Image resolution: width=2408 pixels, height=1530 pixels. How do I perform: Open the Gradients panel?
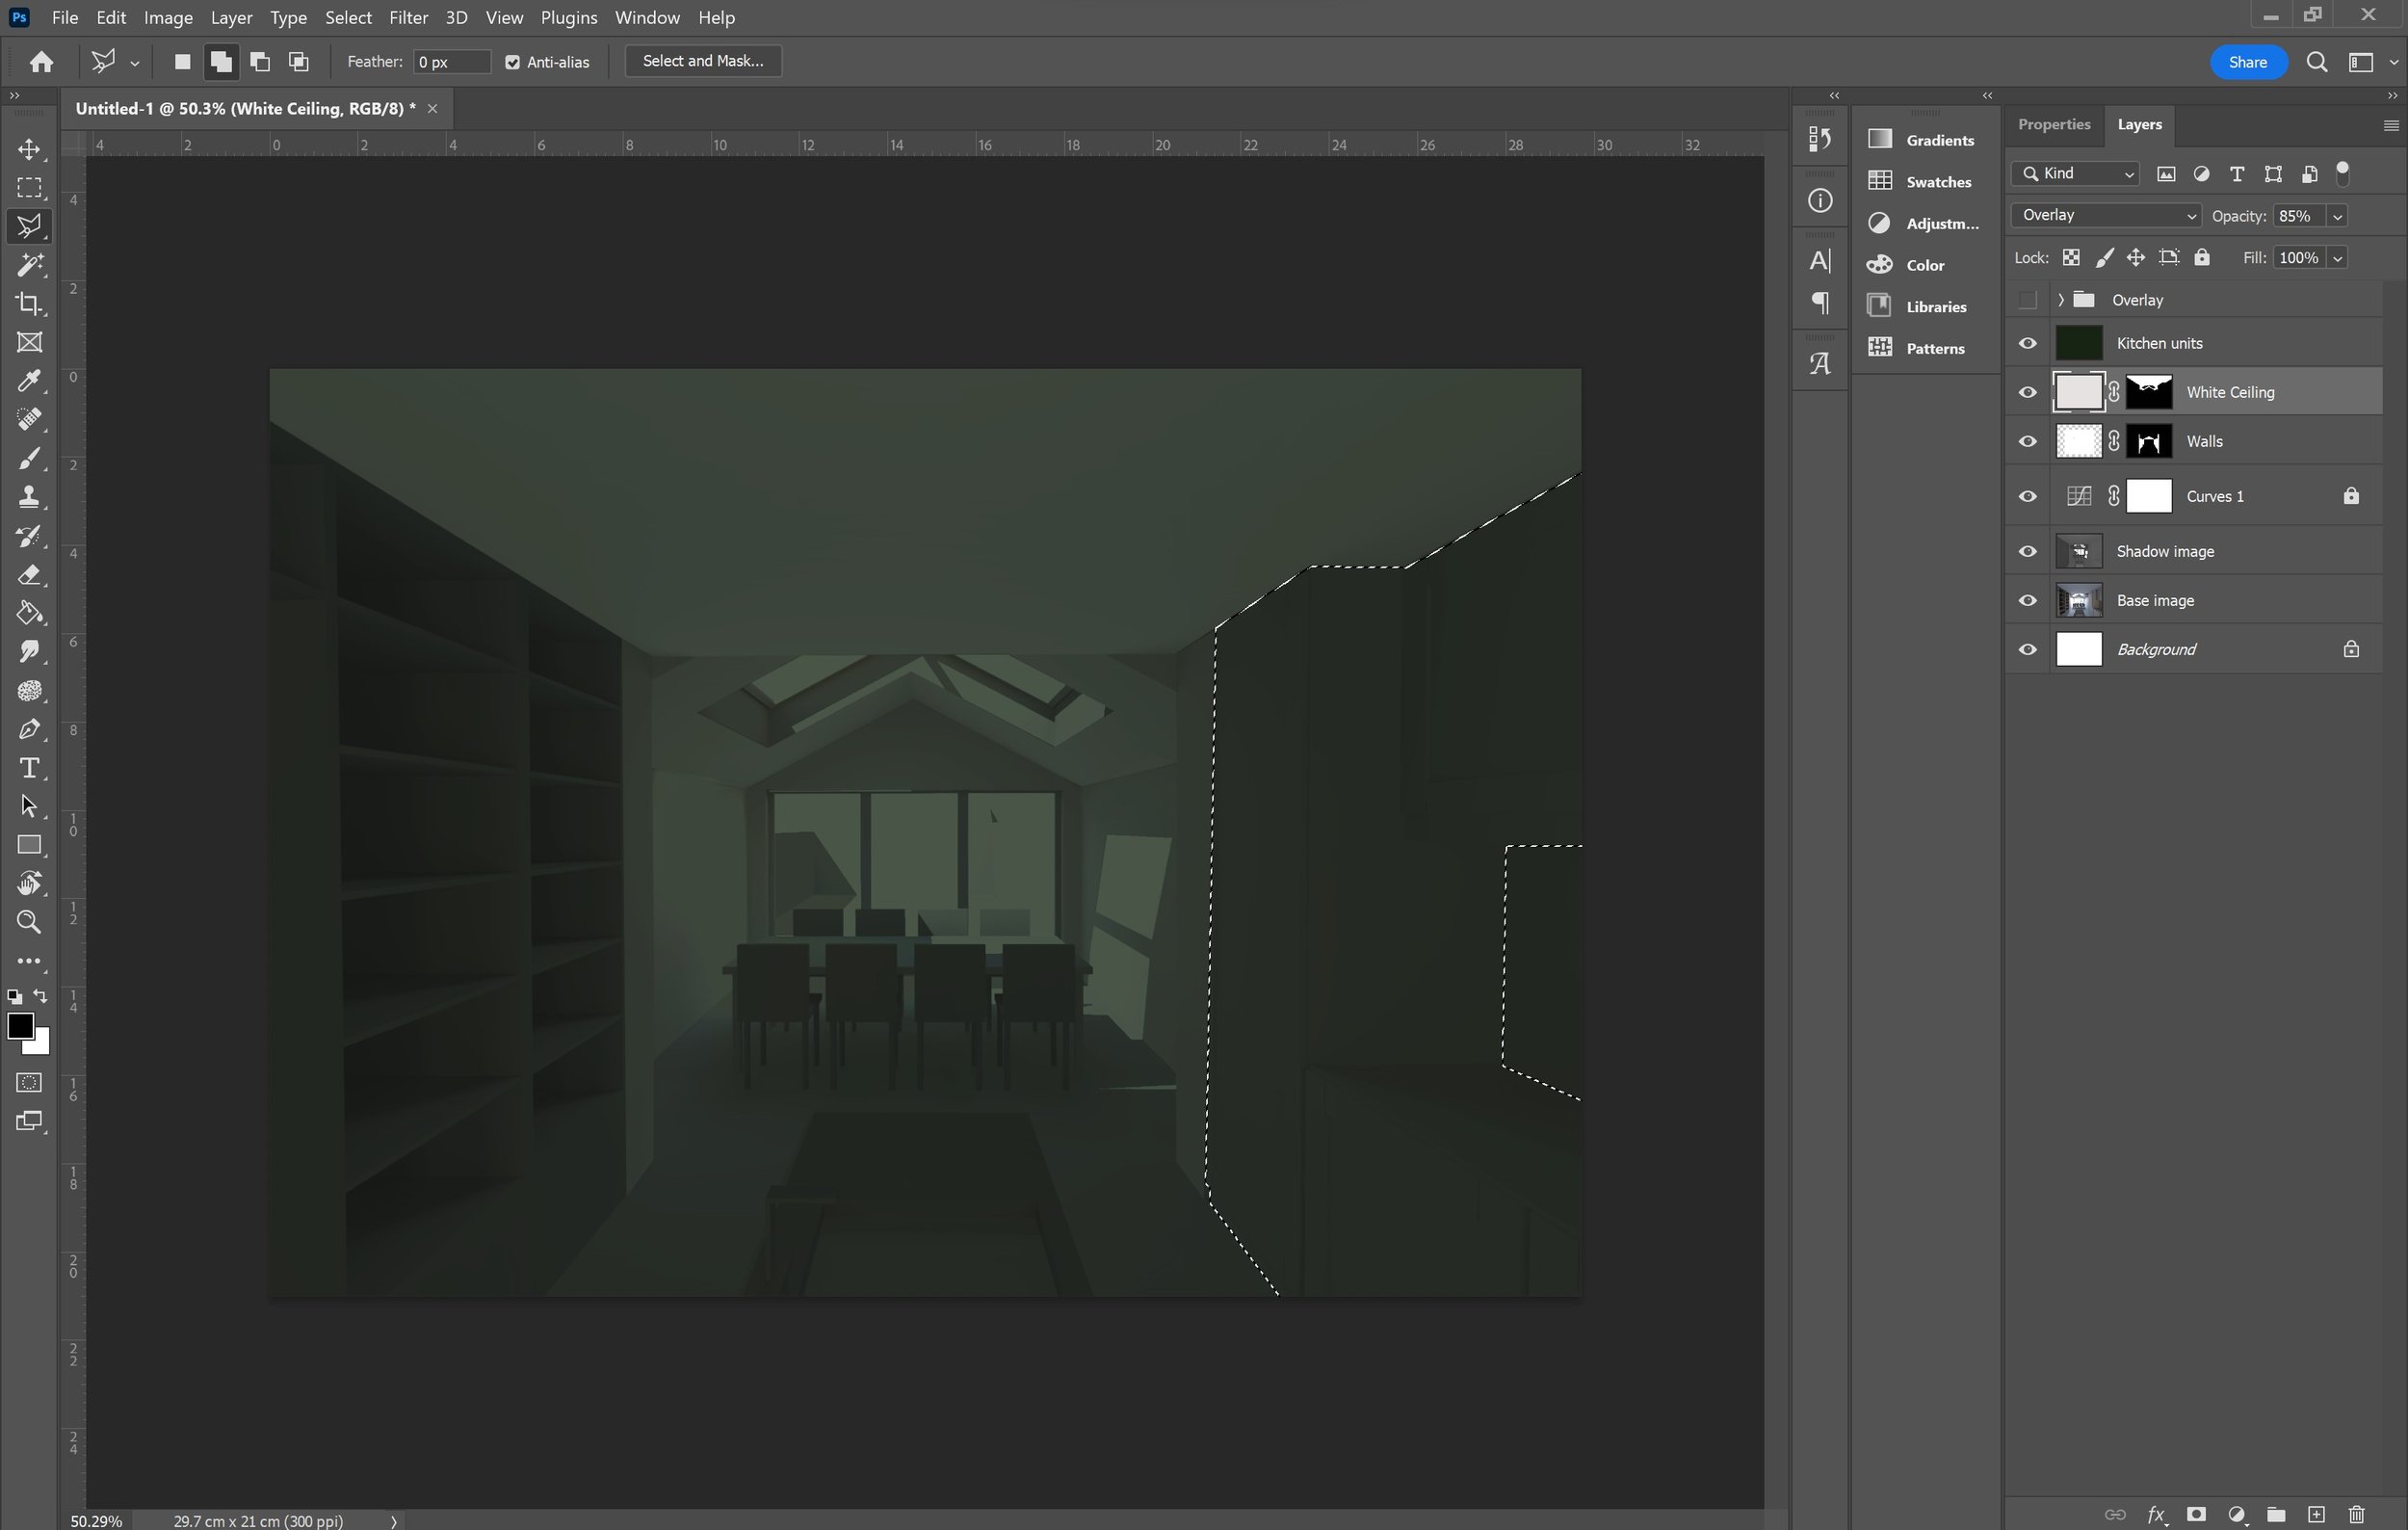pyautogui.click(x=1923, y=140)
